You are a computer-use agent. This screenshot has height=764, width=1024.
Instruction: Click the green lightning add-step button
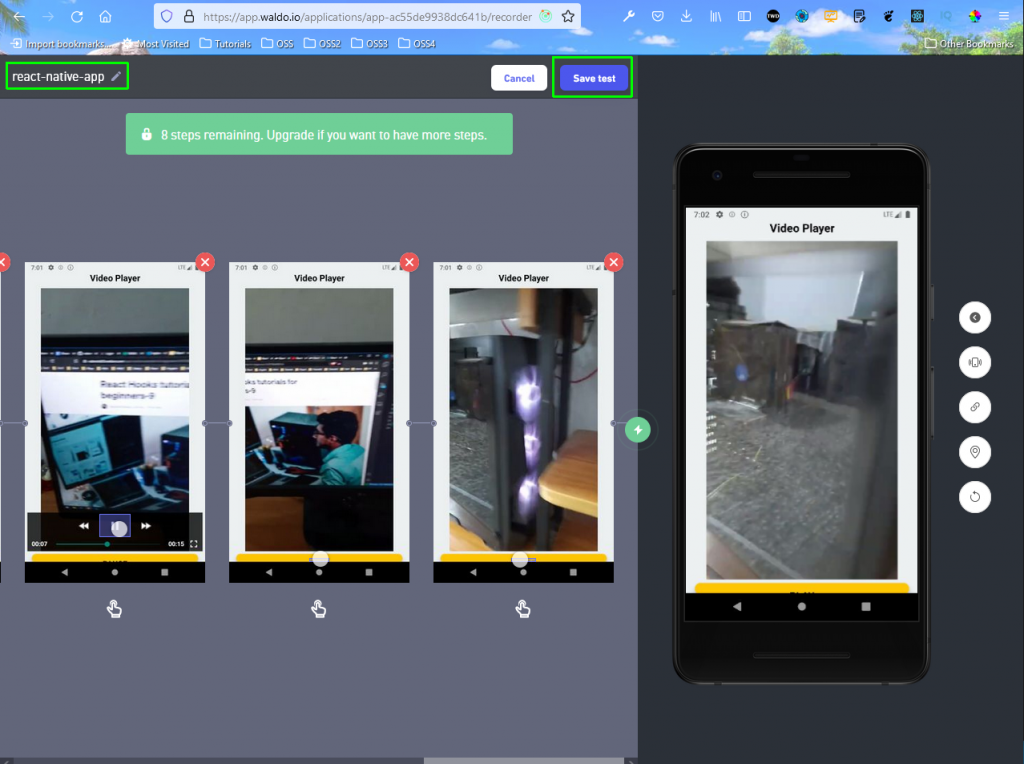(638, 430)
